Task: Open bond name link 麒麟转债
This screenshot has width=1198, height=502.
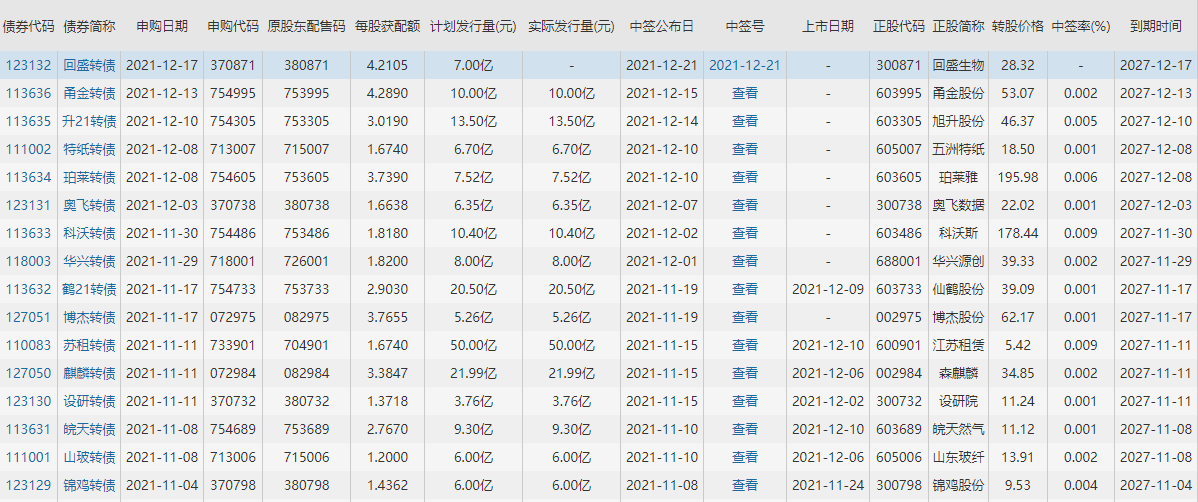Action: 89,373
